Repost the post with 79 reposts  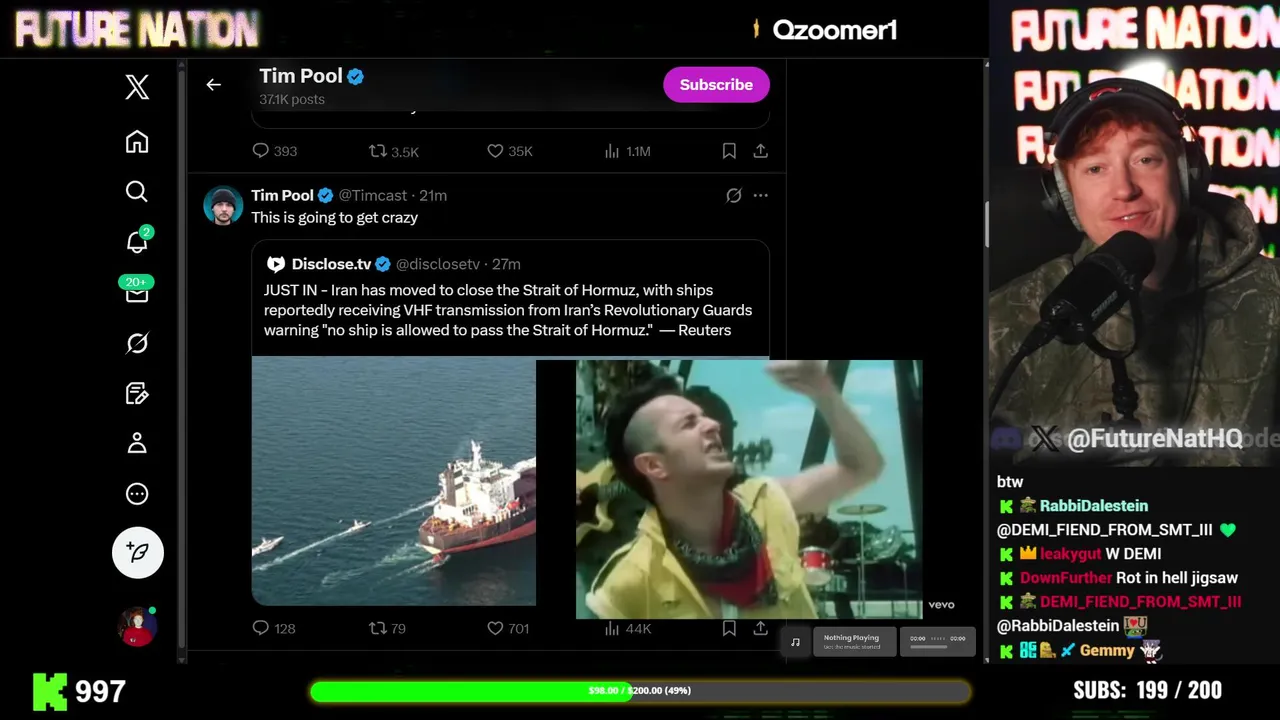[387, 628]
